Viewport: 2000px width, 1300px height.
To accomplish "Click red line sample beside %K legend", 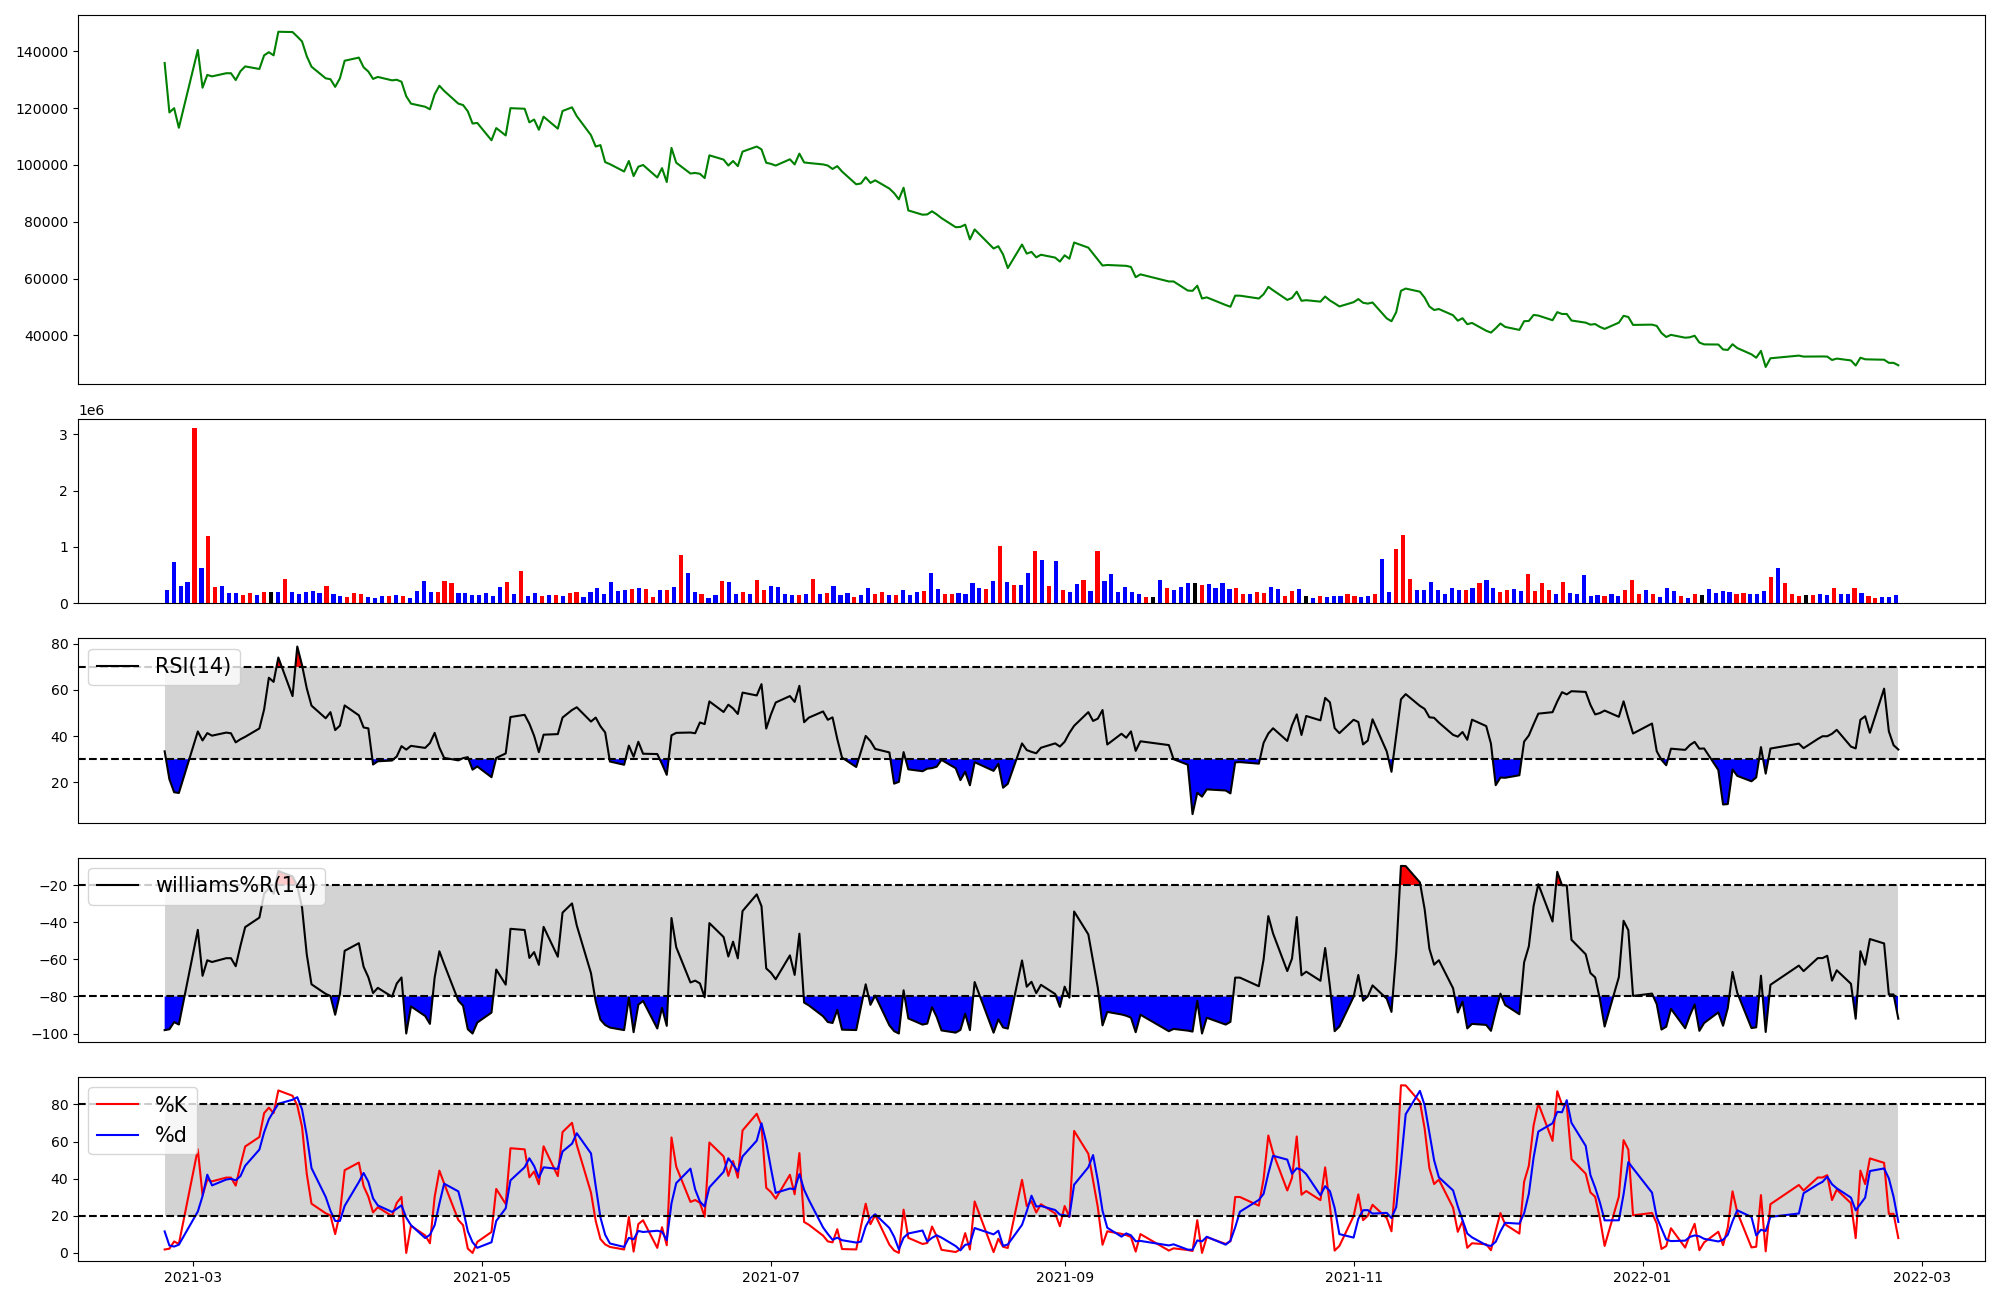I will (118, 1105).
